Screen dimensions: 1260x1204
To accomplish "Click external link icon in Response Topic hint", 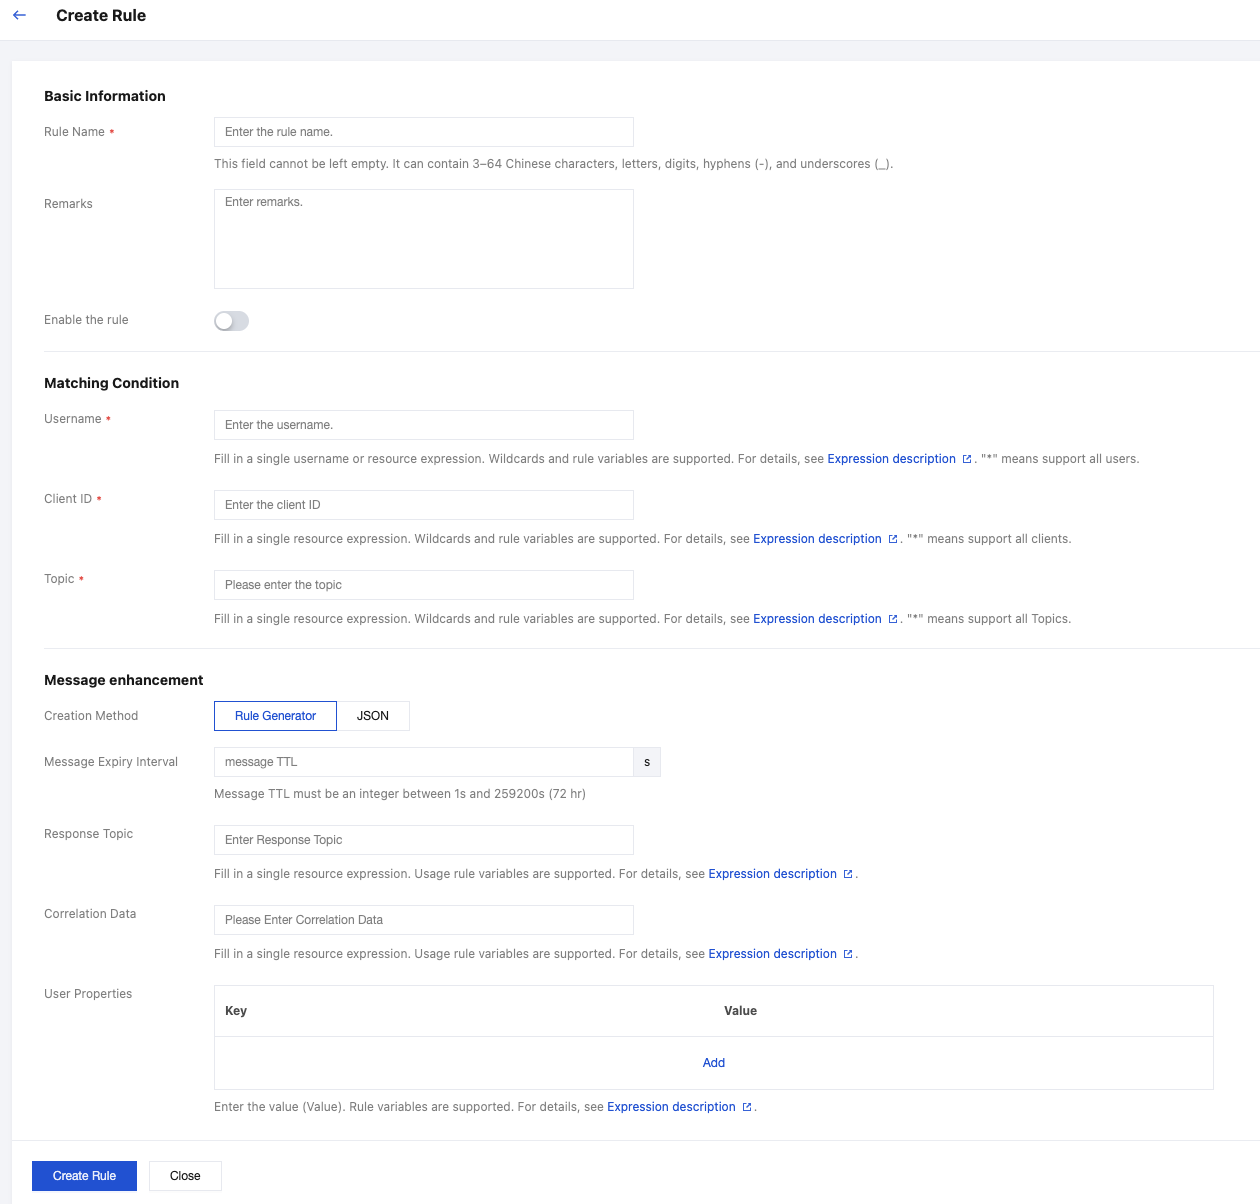I will [847, 874].
